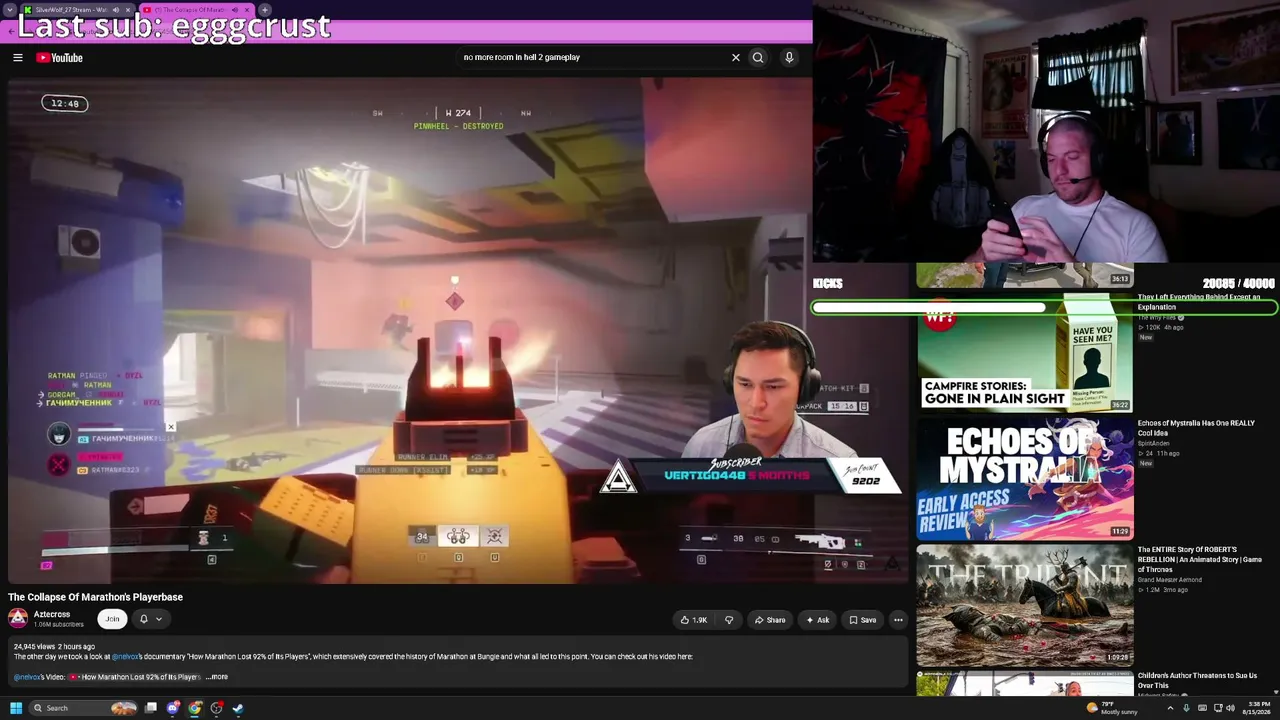Open 'Children's Author Threatens to Sue Us' title

1196,680
